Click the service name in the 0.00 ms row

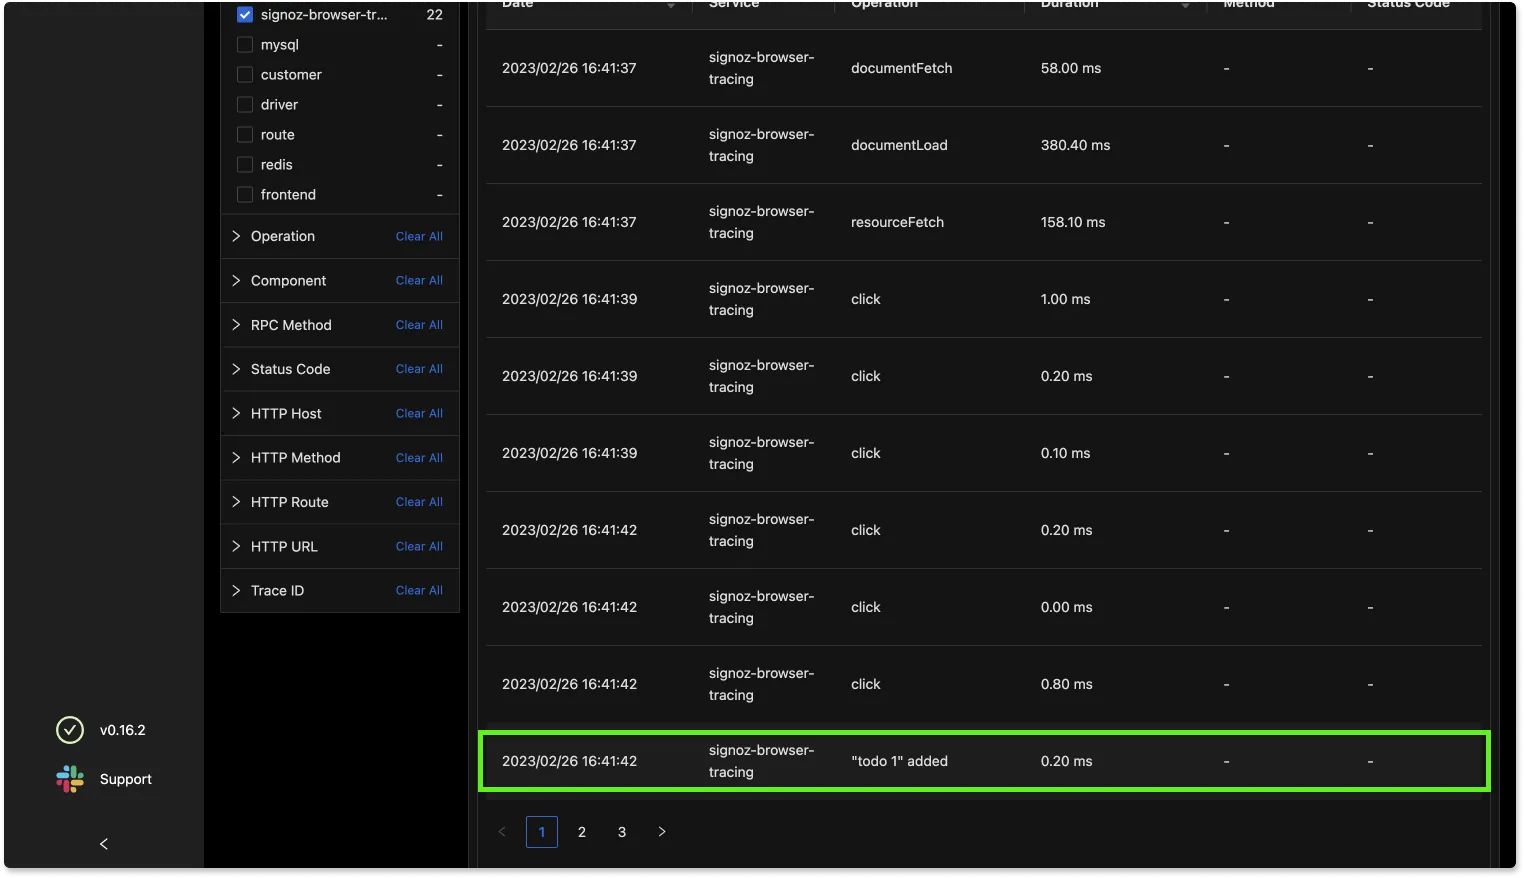762,607
